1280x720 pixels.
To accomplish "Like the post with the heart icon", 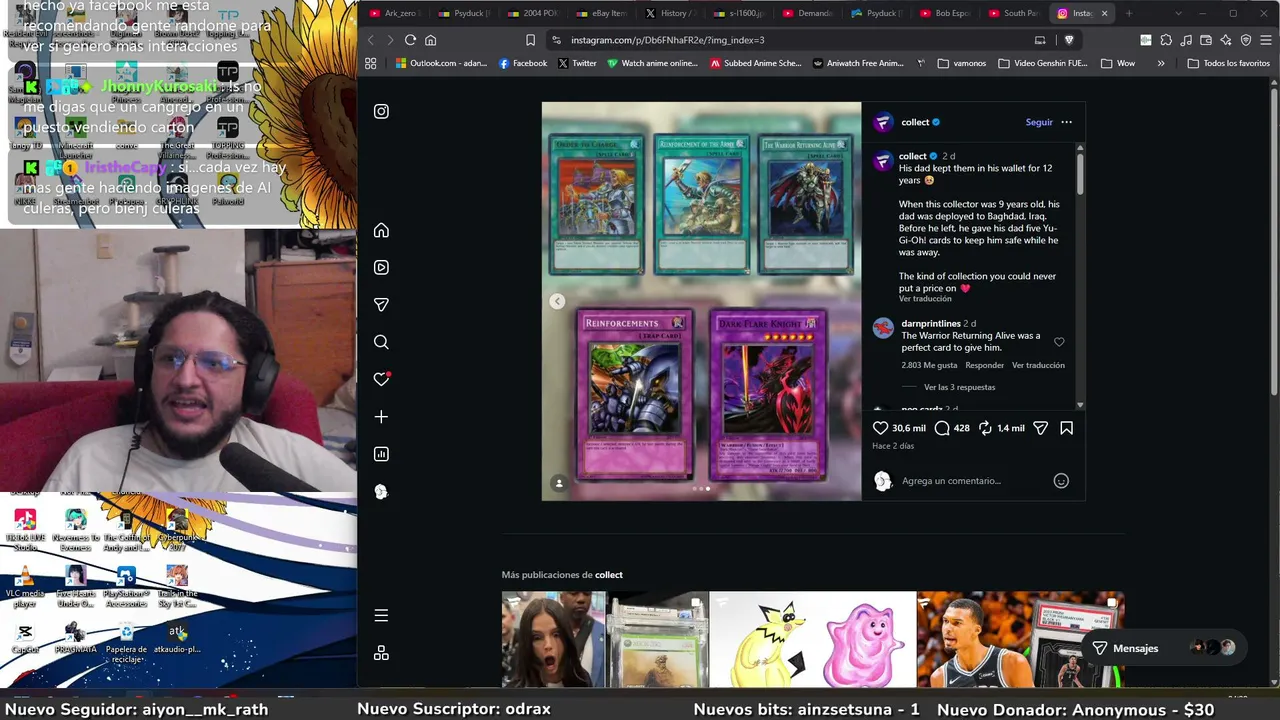I will [x=880, y=428].
